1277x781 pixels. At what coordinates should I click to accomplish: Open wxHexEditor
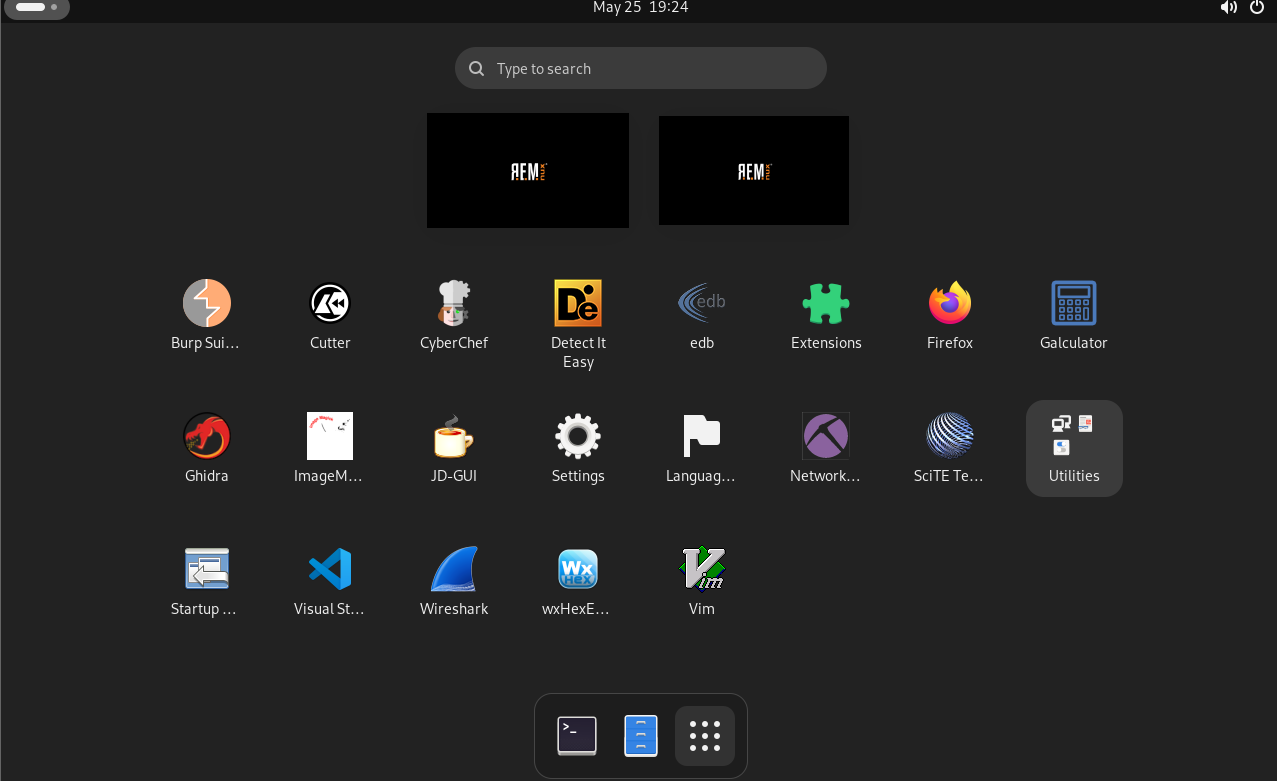tap(578, 582)
